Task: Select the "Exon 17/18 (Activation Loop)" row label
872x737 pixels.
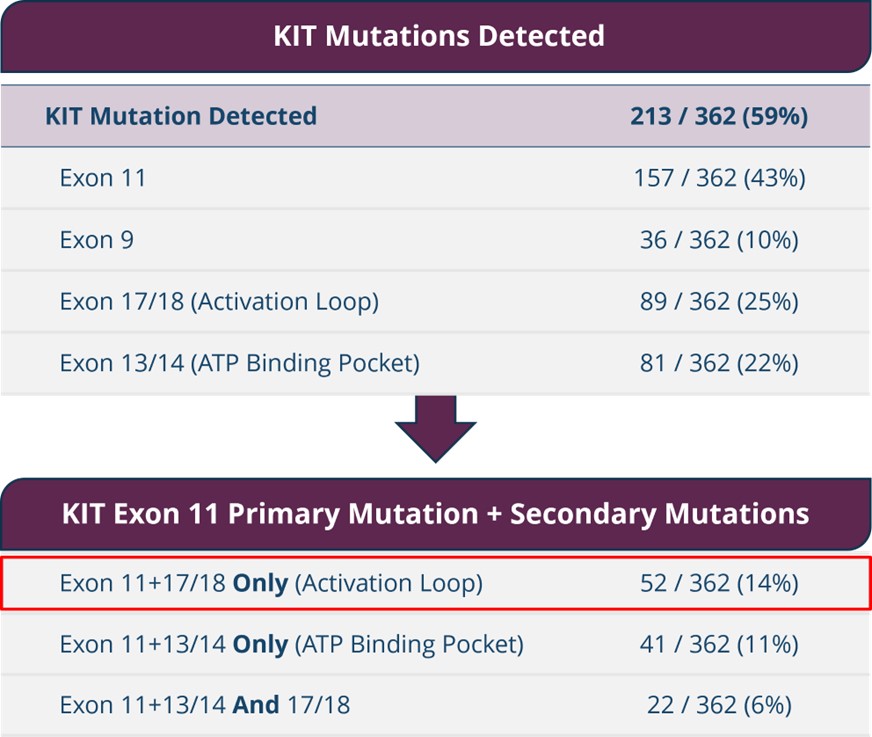Action: 219,301
